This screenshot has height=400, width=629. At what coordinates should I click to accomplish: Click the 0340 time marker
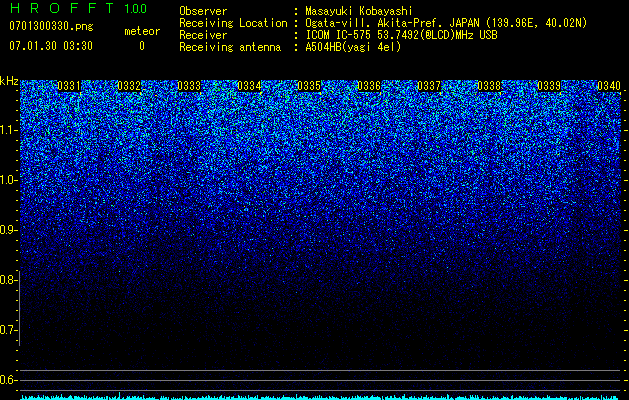pos(609,86)
